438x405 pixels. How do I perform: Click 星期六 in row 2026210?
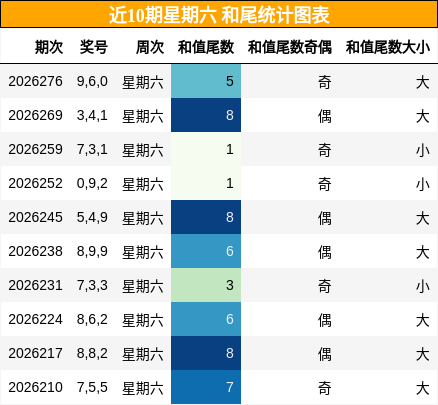click(143, 388)
